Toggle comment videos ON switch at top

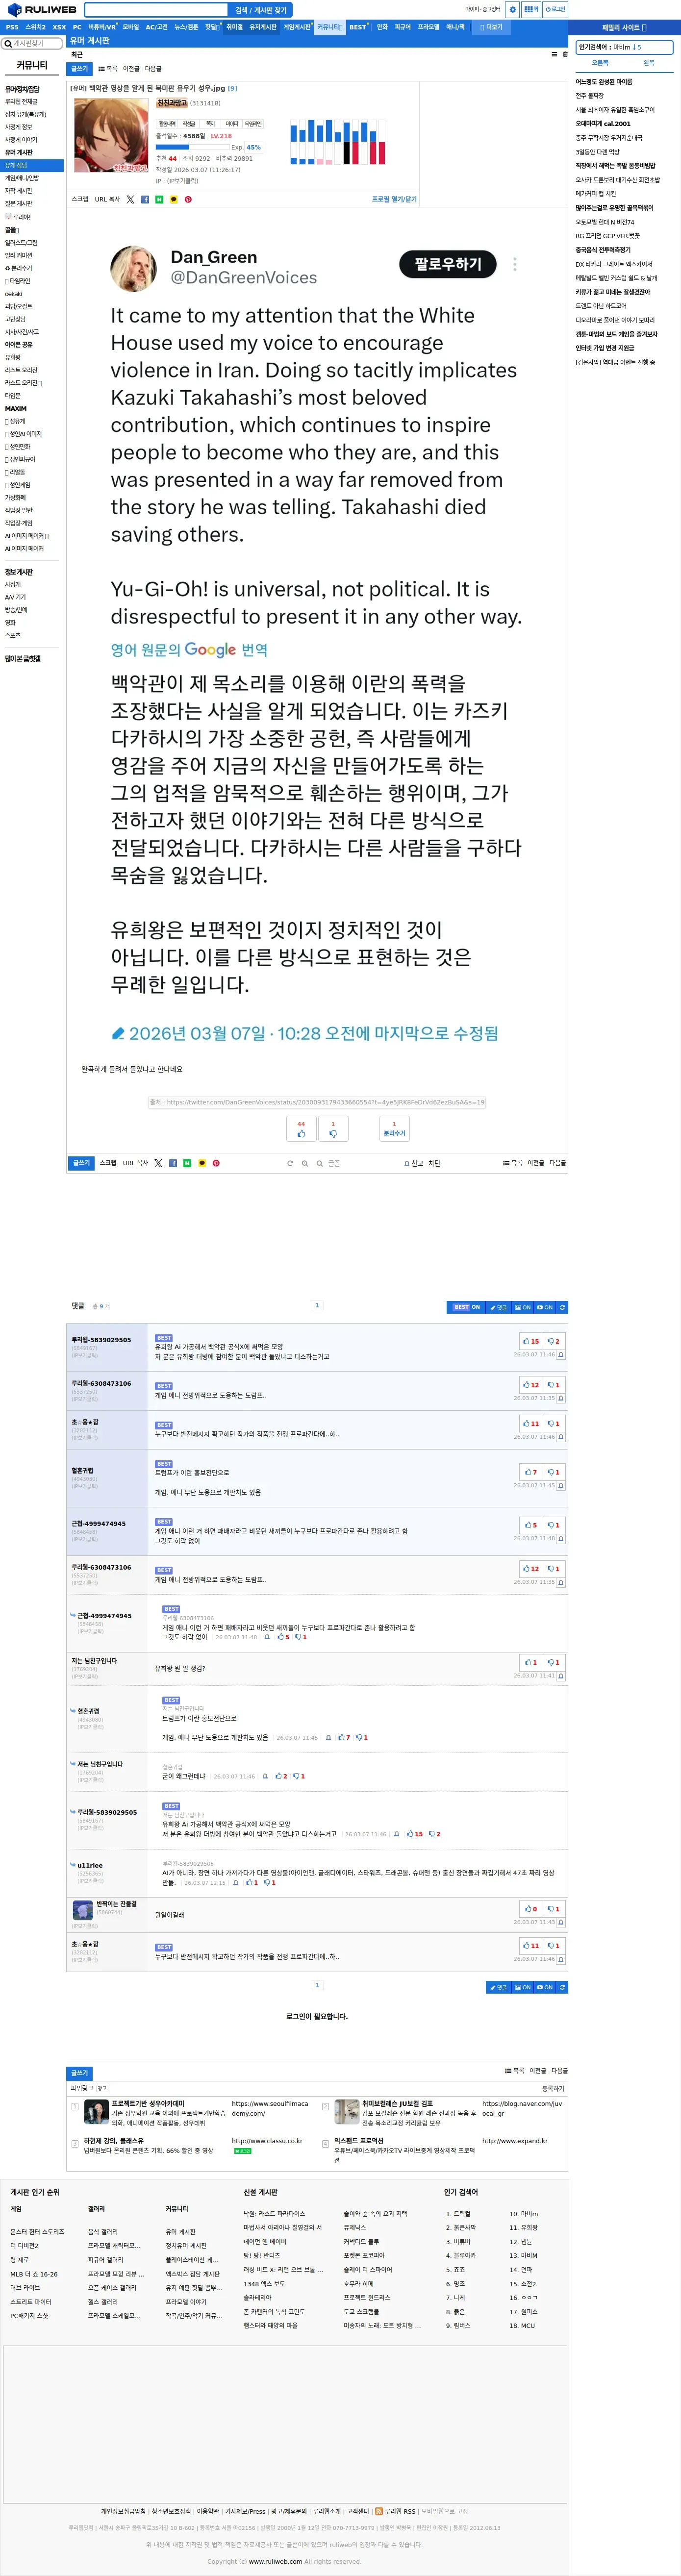tap(545, 1307)
